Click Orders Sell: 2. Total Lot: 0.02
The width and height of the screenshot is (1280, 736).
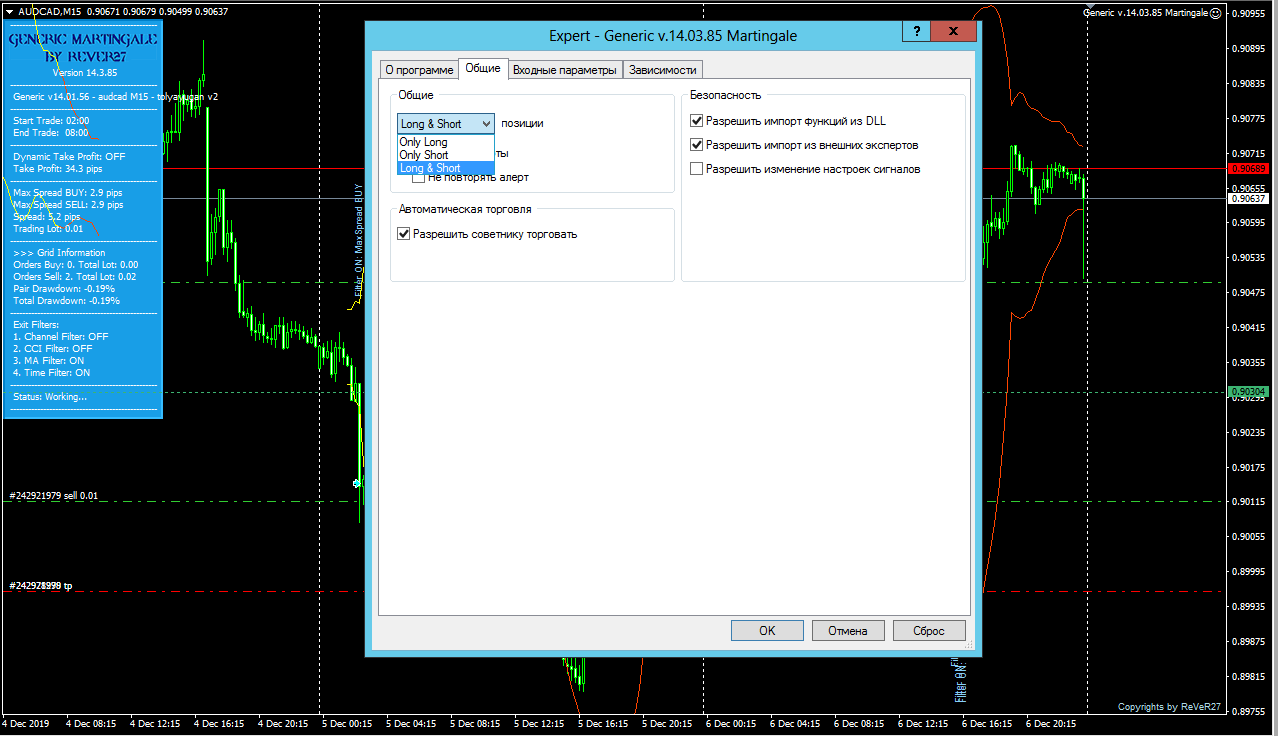[x=75, y=277]
